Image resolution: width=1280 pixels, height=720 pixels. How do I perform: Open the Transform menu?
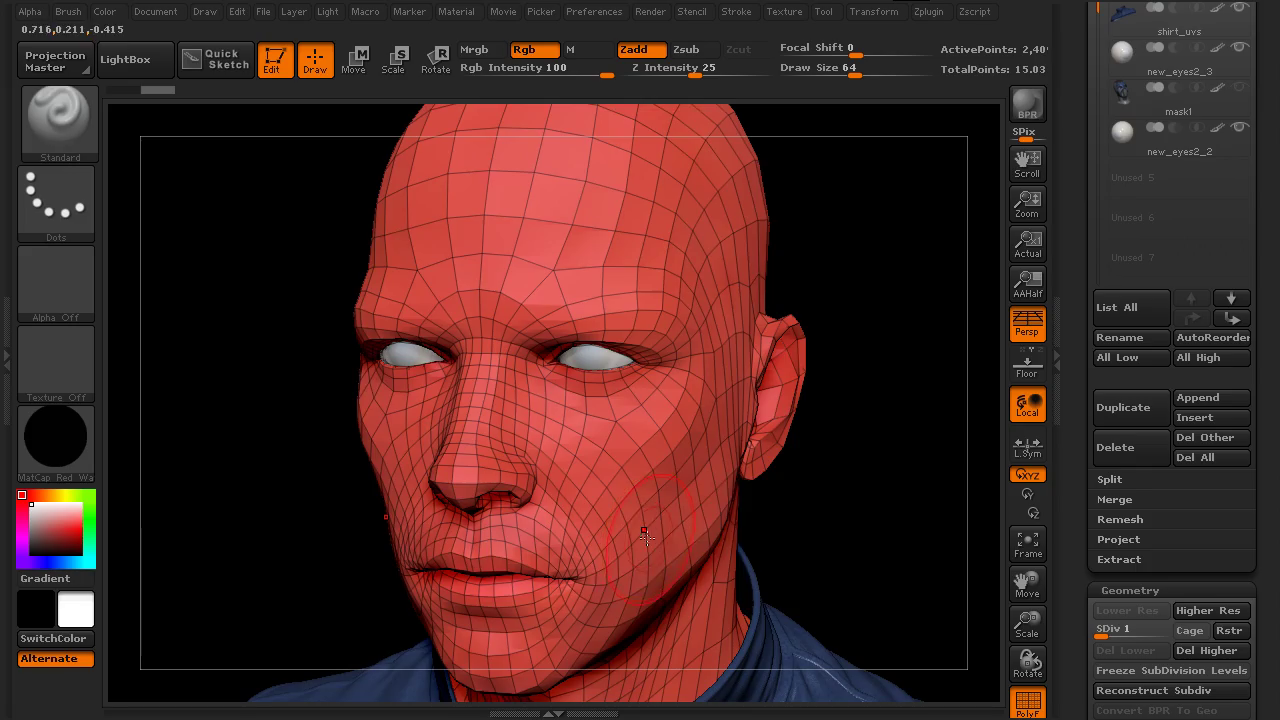873,11
